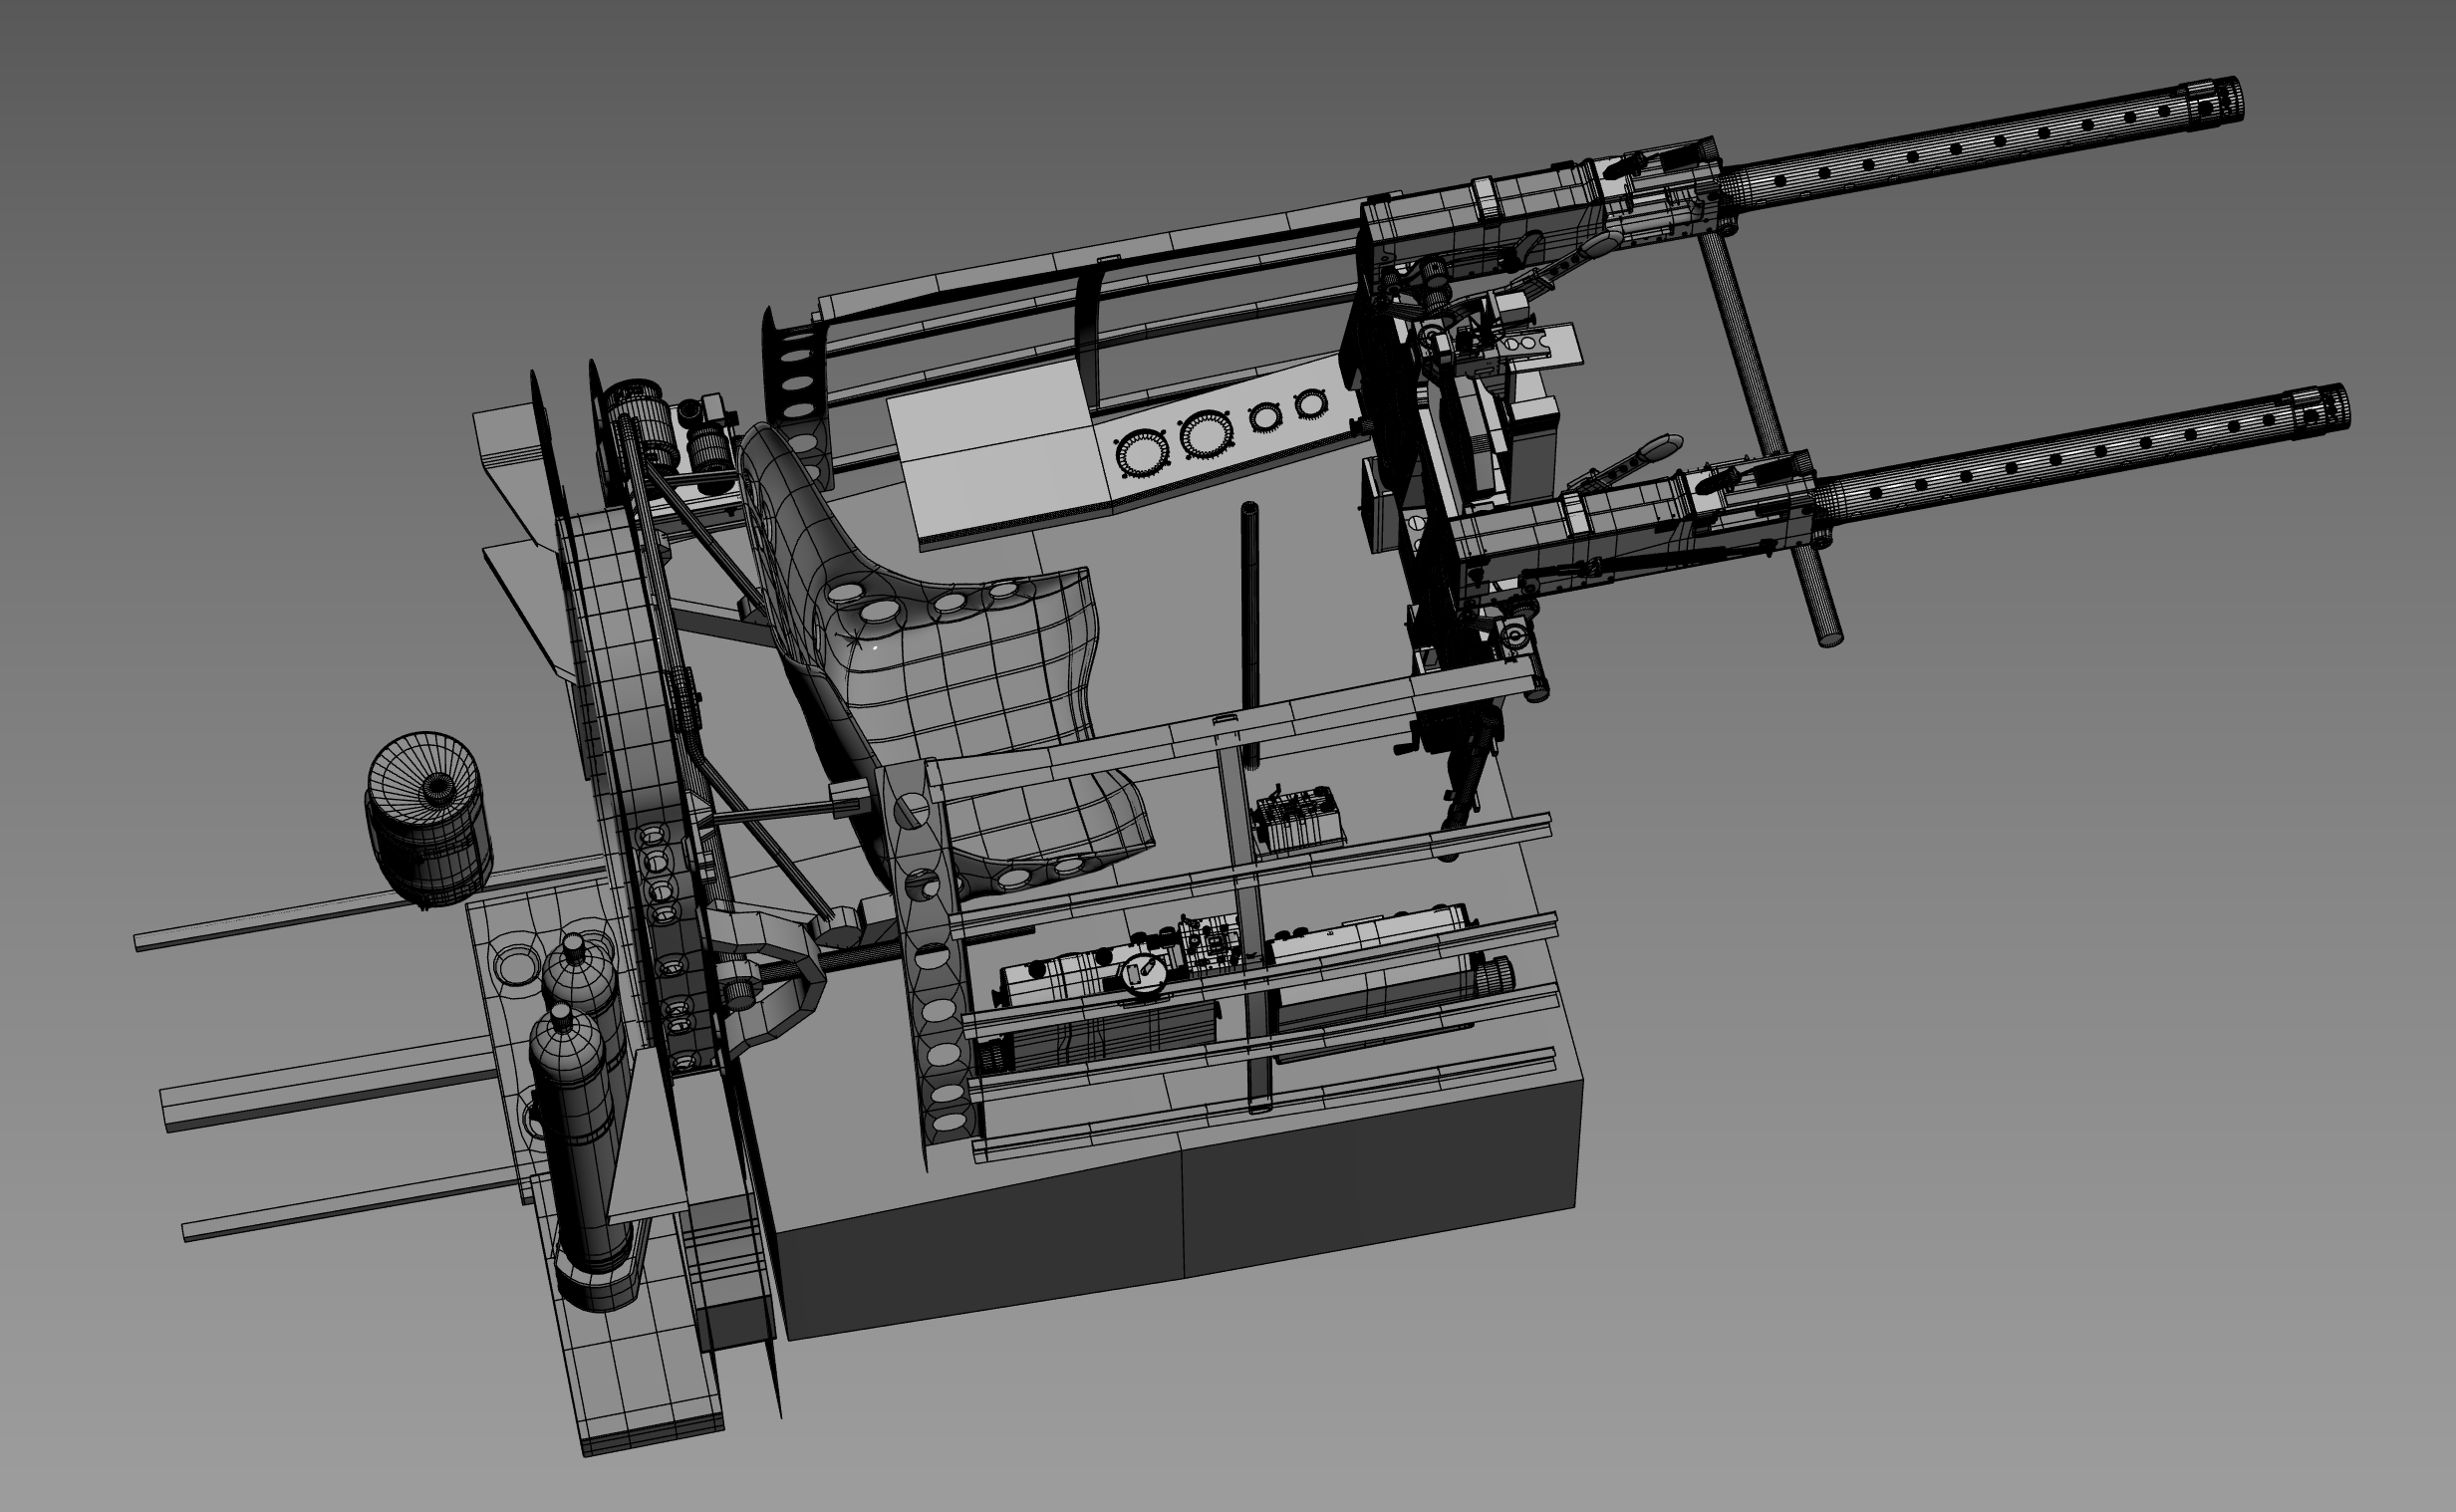Click the wire basket cylinder on left
The image size is (2456, 1512).
428,822
